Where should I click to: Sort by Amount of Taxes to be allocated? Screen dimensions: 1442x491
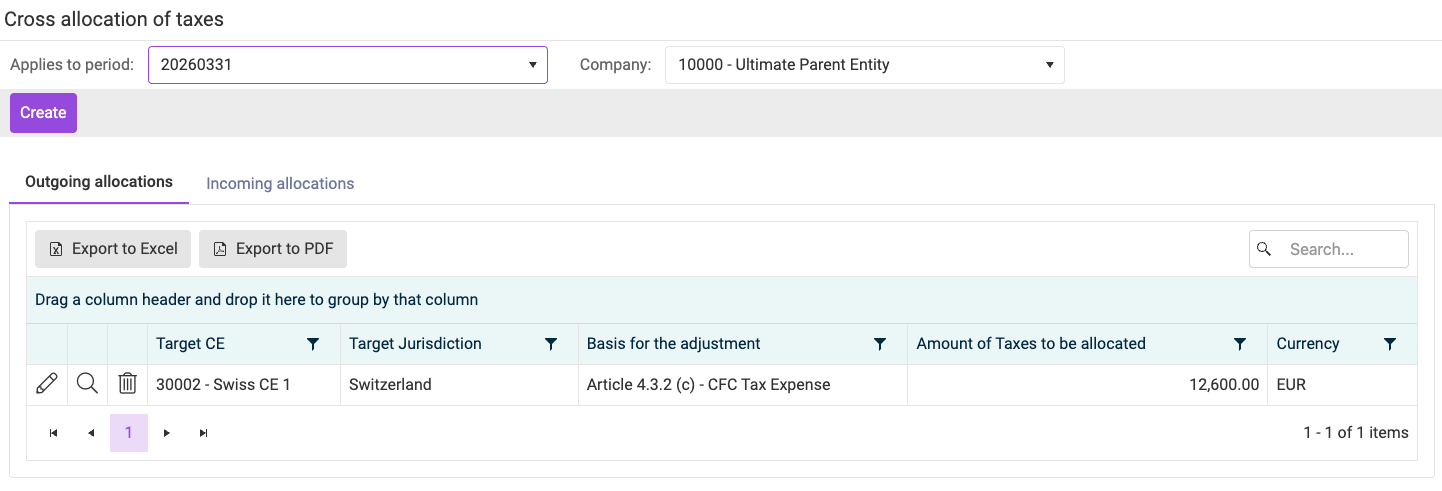1031,344
